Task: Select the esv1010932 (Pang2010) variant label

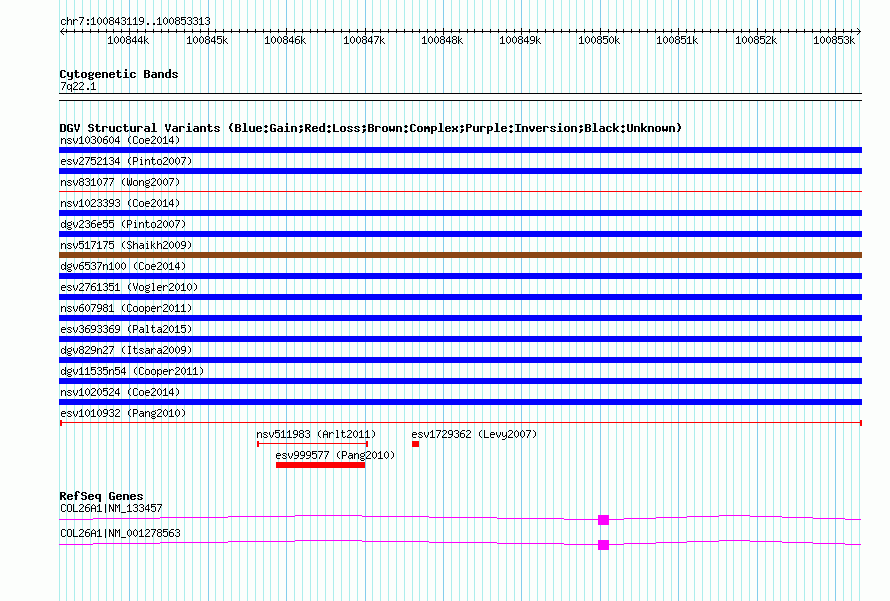Action: coord(122,413)
